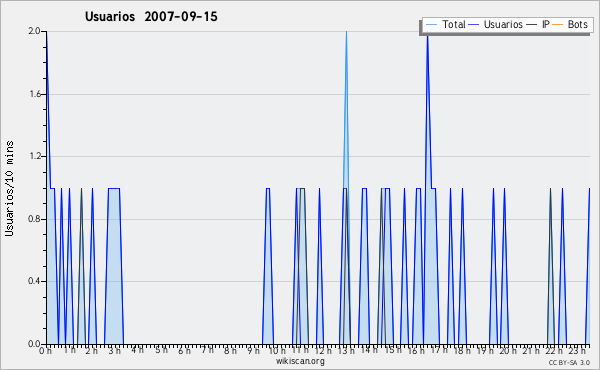Select the 'IP' legend label
The image size is (600, 370).
[x=546, y=24]
